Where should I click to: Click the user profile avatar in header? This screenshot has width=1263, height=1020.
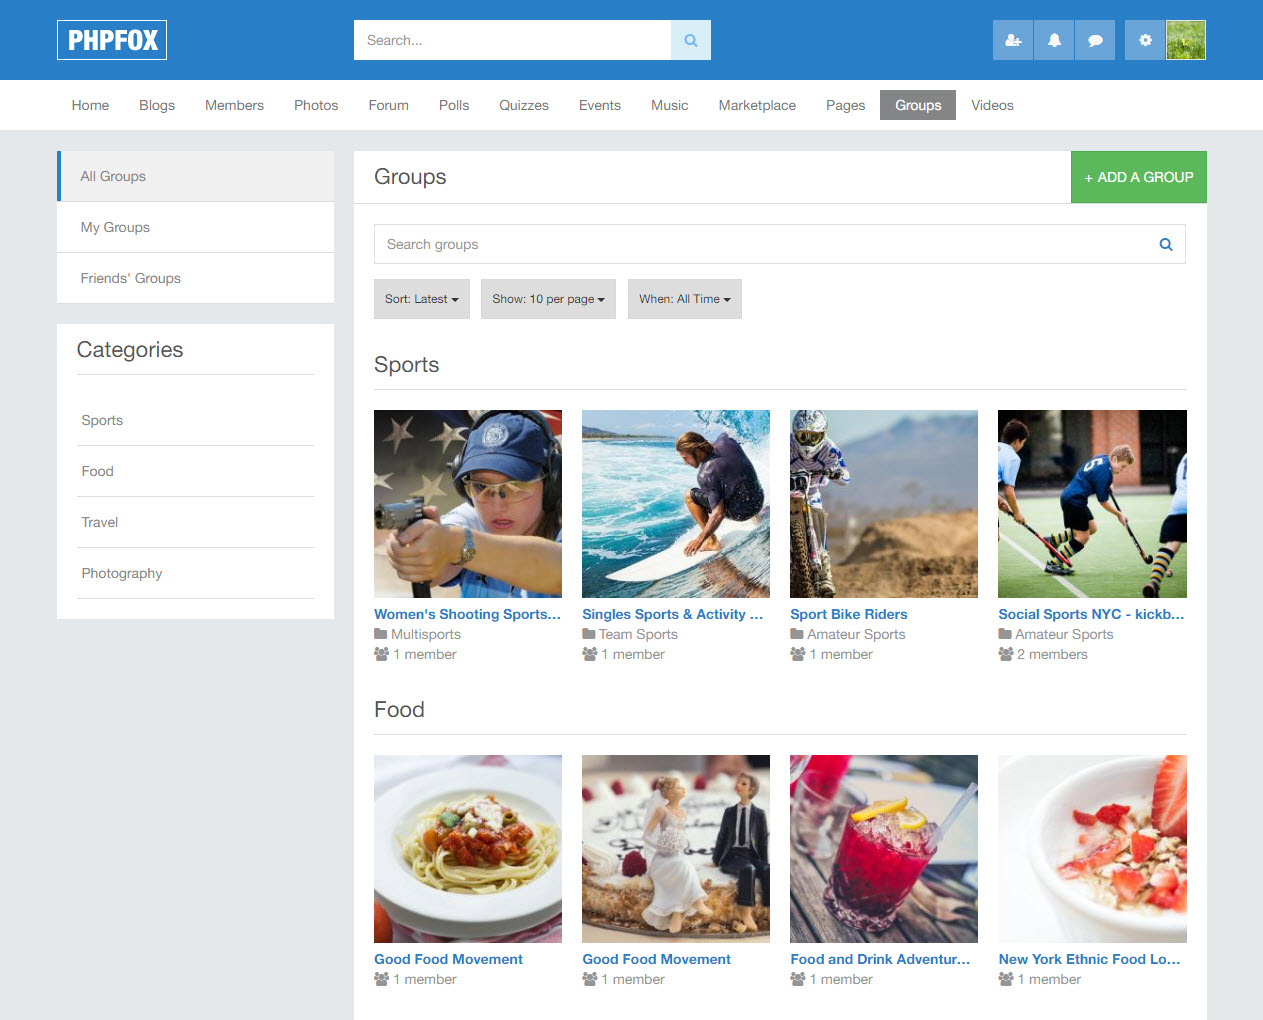1186,41
